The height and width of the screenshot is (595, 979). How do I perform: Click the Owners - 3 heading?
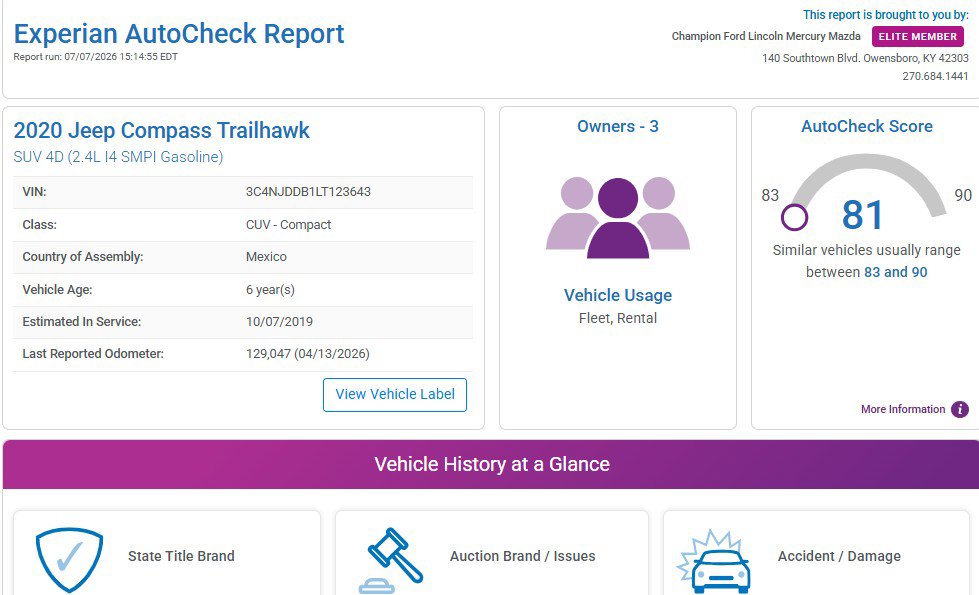[x=617, y=127]
